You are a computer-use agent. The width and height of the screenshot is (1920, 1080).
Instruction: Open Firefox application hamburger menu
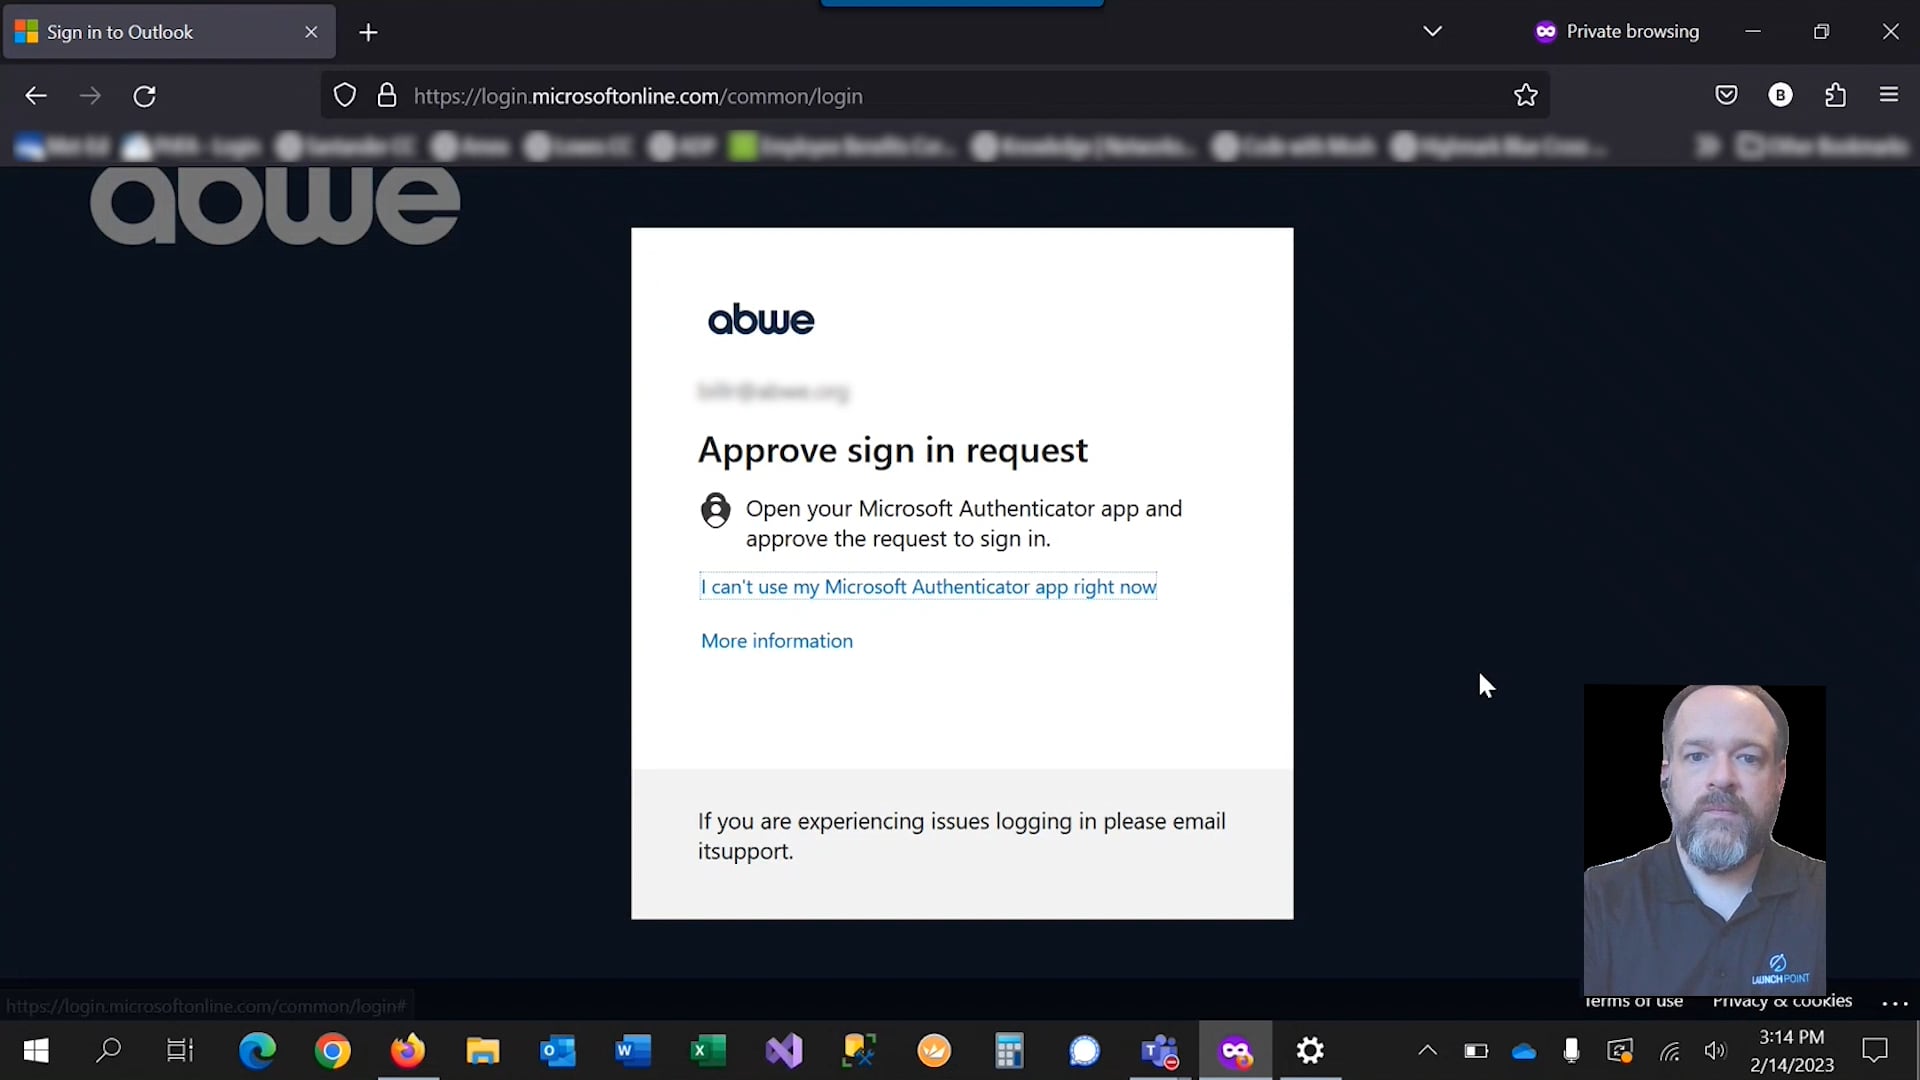1889,95
